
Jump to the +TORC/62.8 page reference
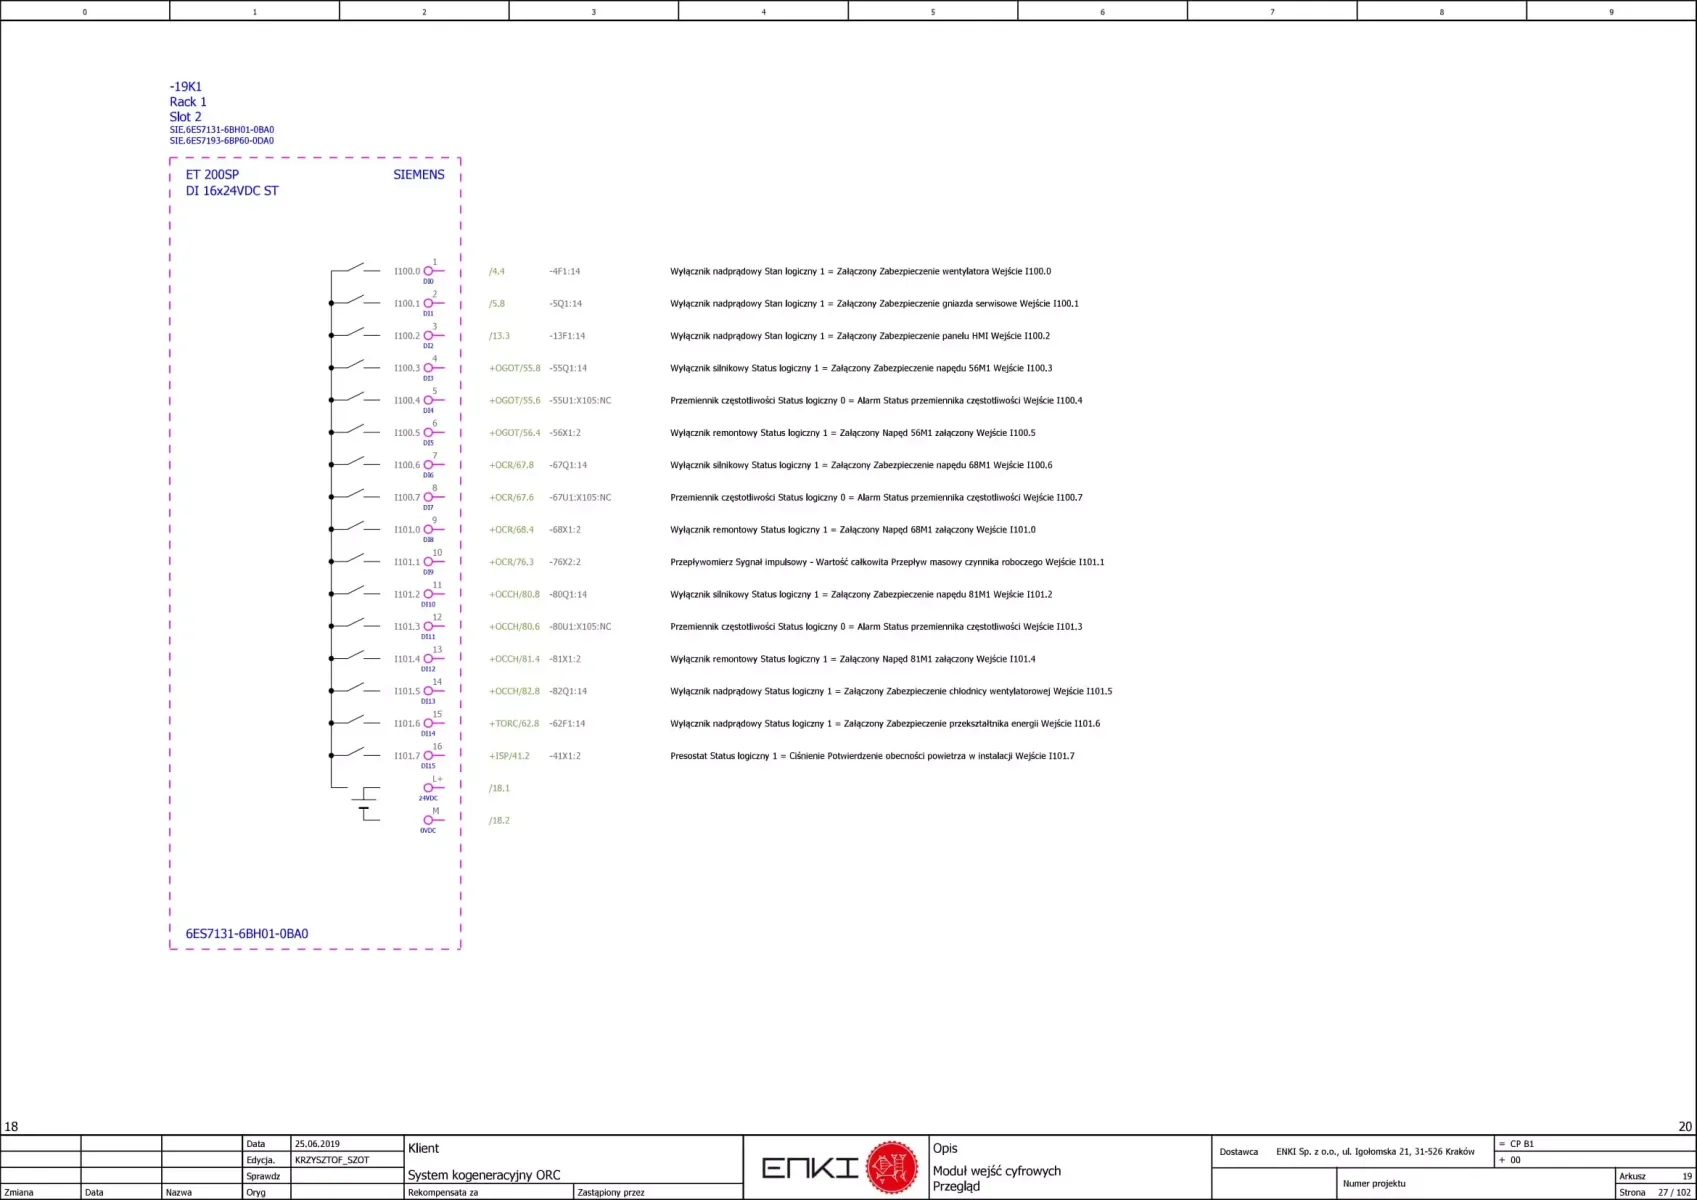coord(514,723)
